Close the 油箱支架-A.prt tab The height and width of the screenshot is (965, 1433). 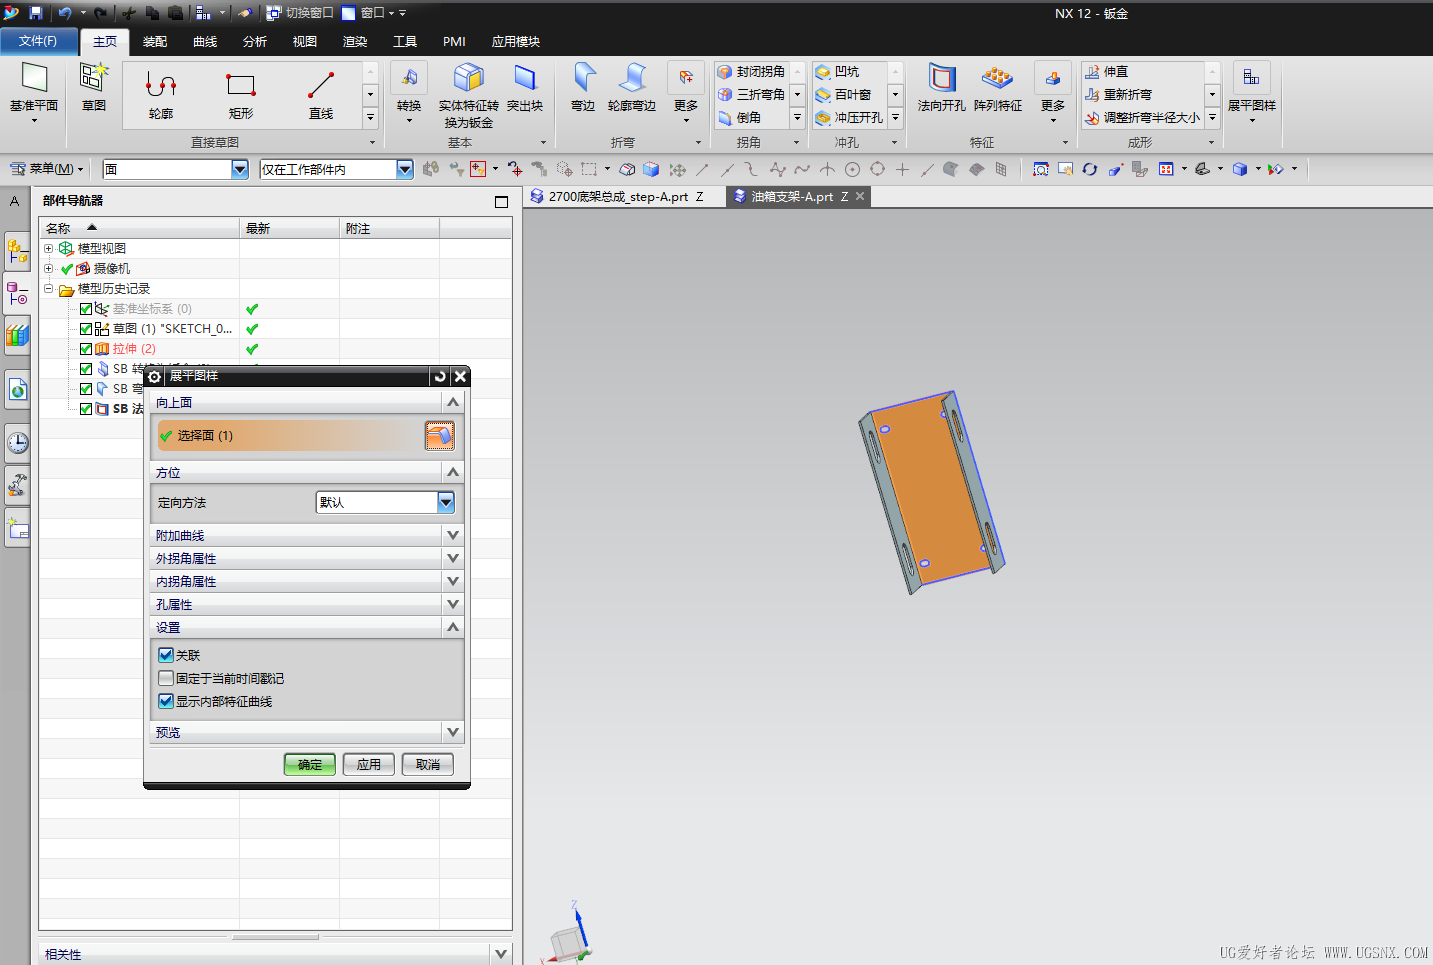(x=860, y=196)
